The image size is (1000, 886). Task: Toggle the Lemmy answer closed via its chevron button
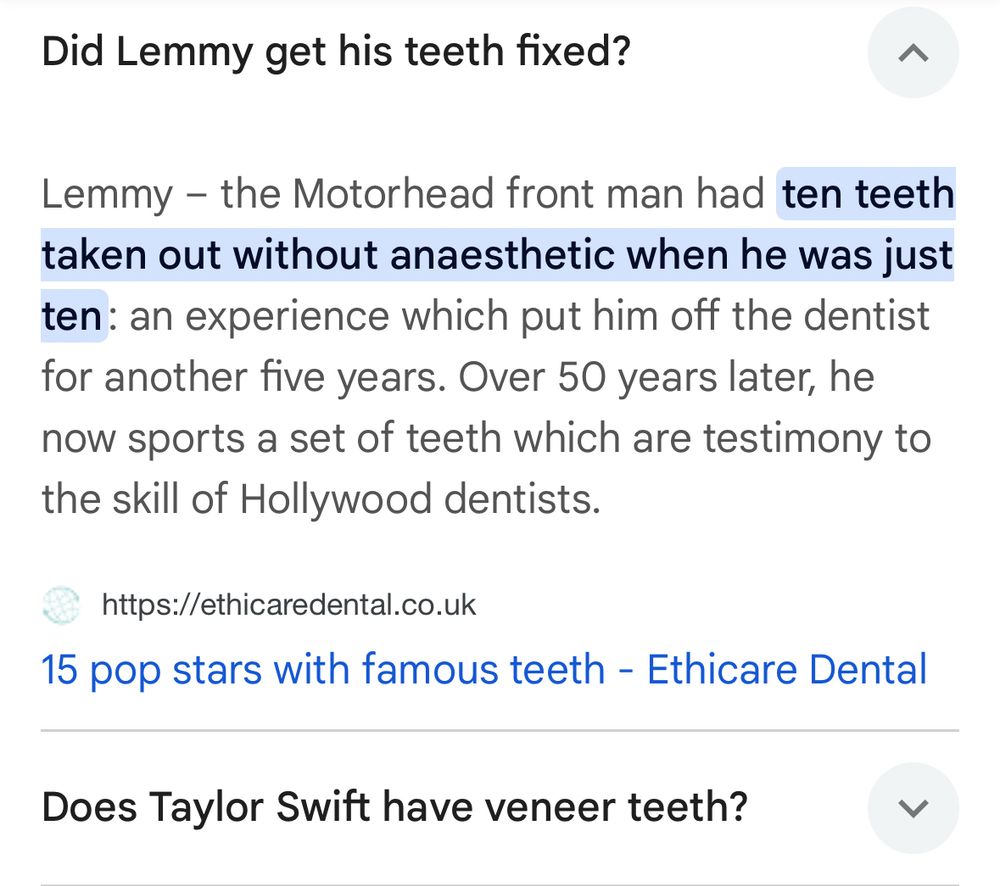pos(912,52)
